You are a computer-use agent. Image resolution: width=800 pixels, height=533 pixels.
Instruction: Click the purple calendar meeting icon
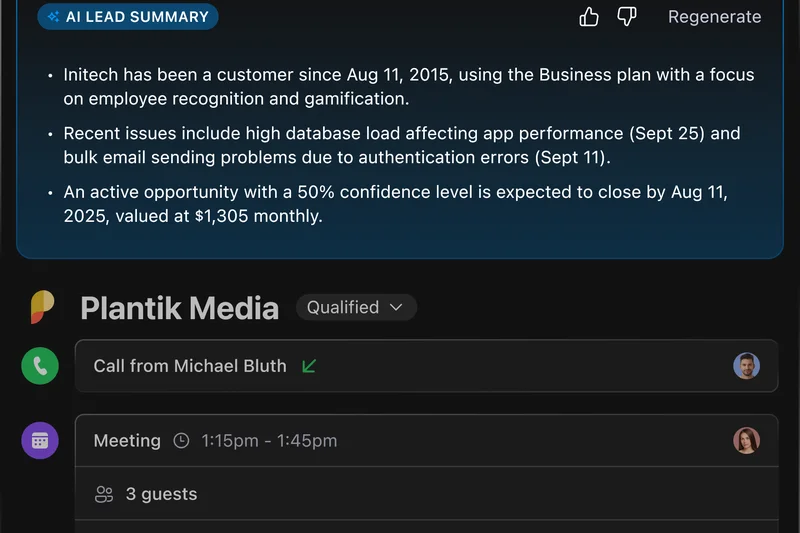point(40,440)
